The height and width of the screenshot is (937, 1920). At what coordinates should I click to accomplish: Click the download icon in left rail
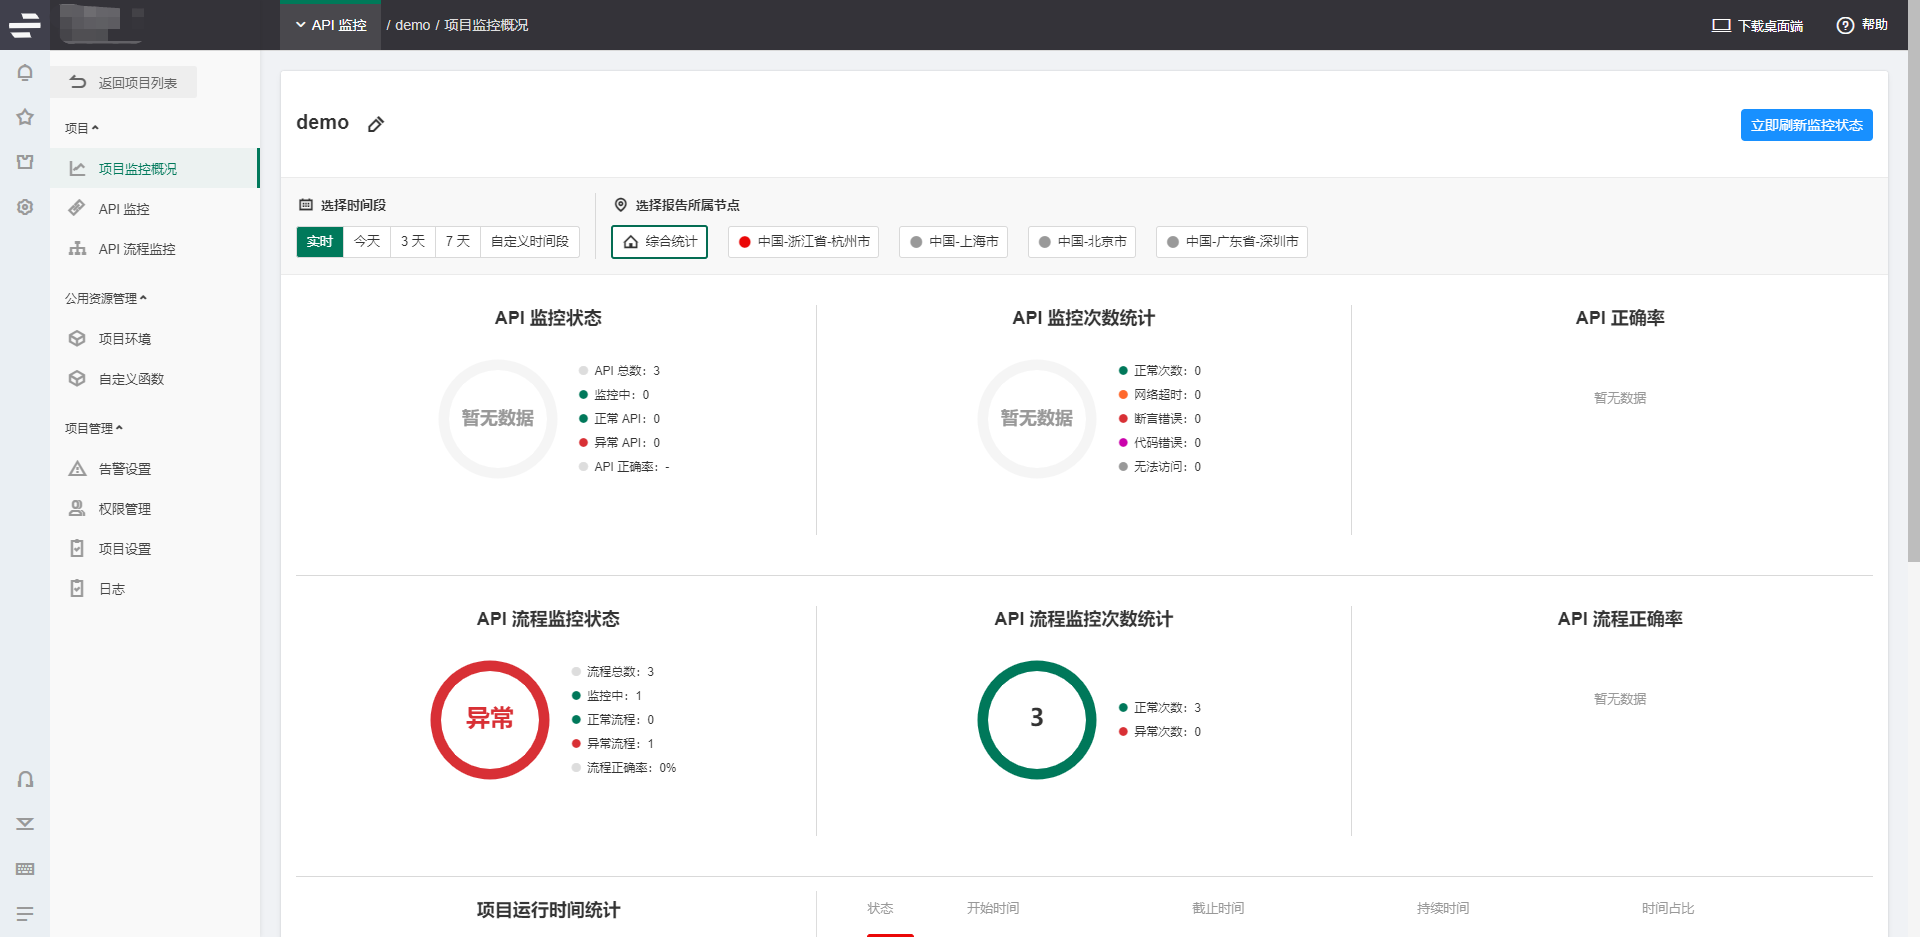(x=25, y=824)
